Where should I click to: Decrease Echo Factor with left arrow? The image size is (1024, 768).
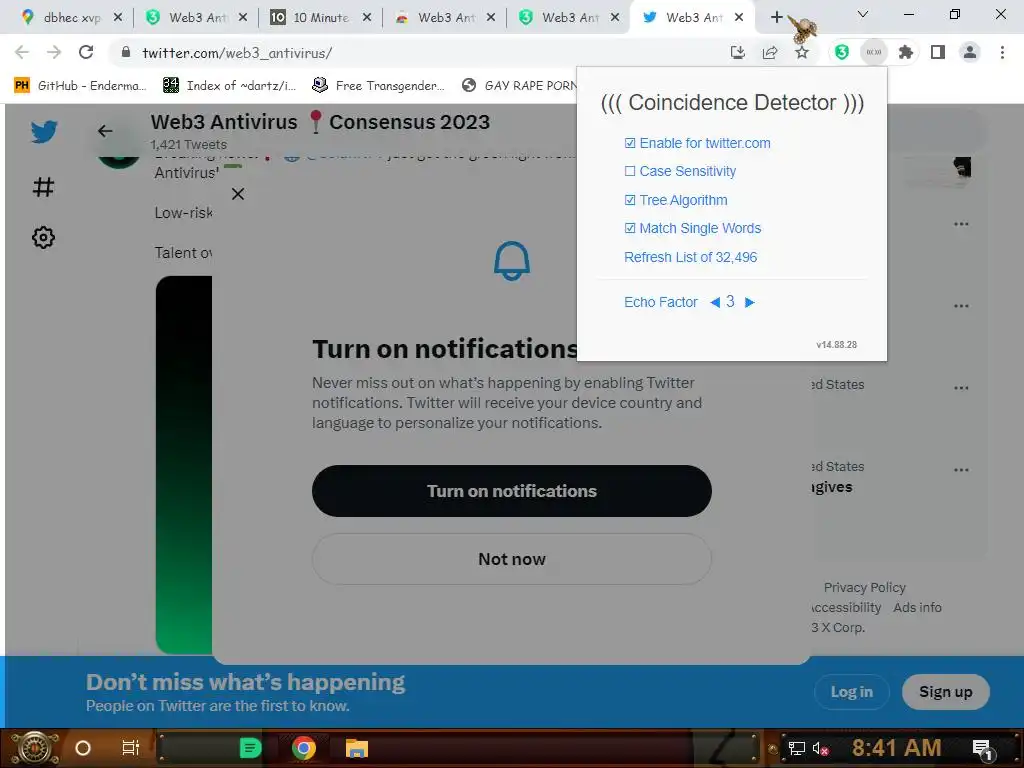click(715, 302)
